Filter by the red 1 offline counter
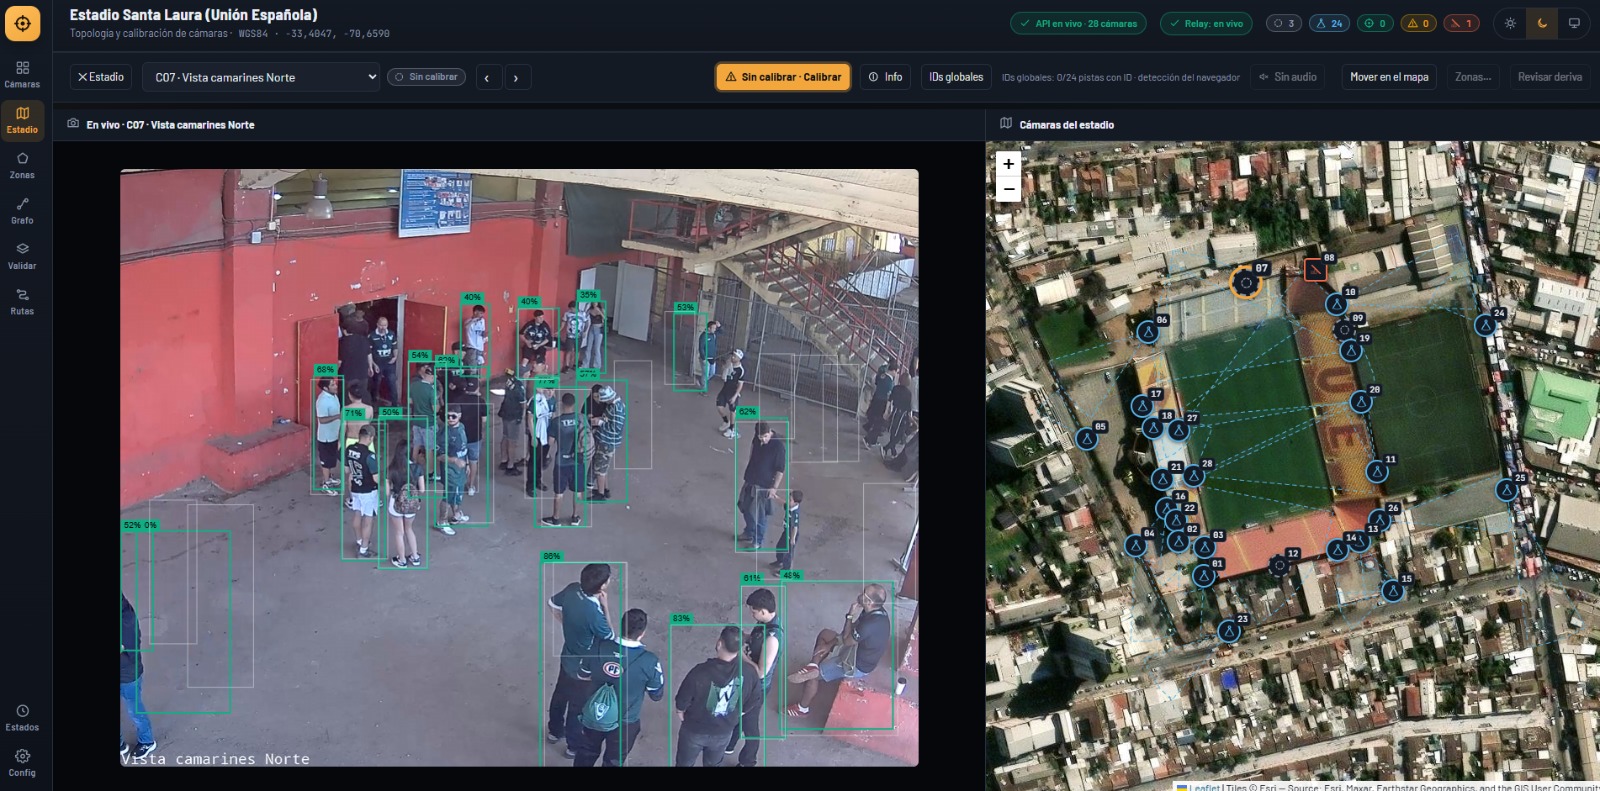Viewport: 1600px width, 791px height. pyautogui.click(x=1461, y=23)
